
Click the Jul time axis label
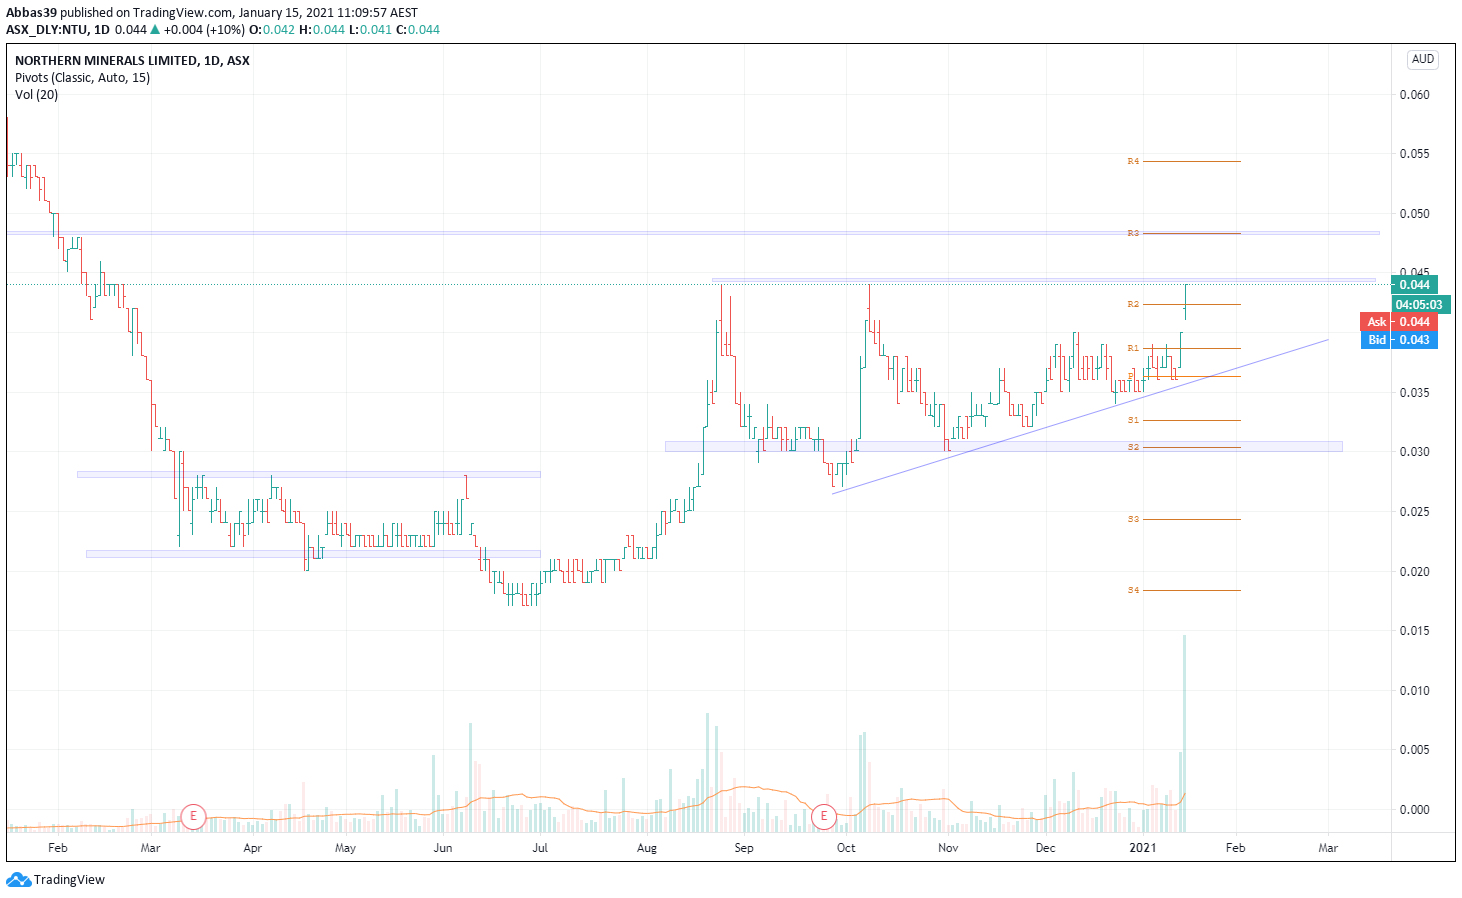point(540,848)
